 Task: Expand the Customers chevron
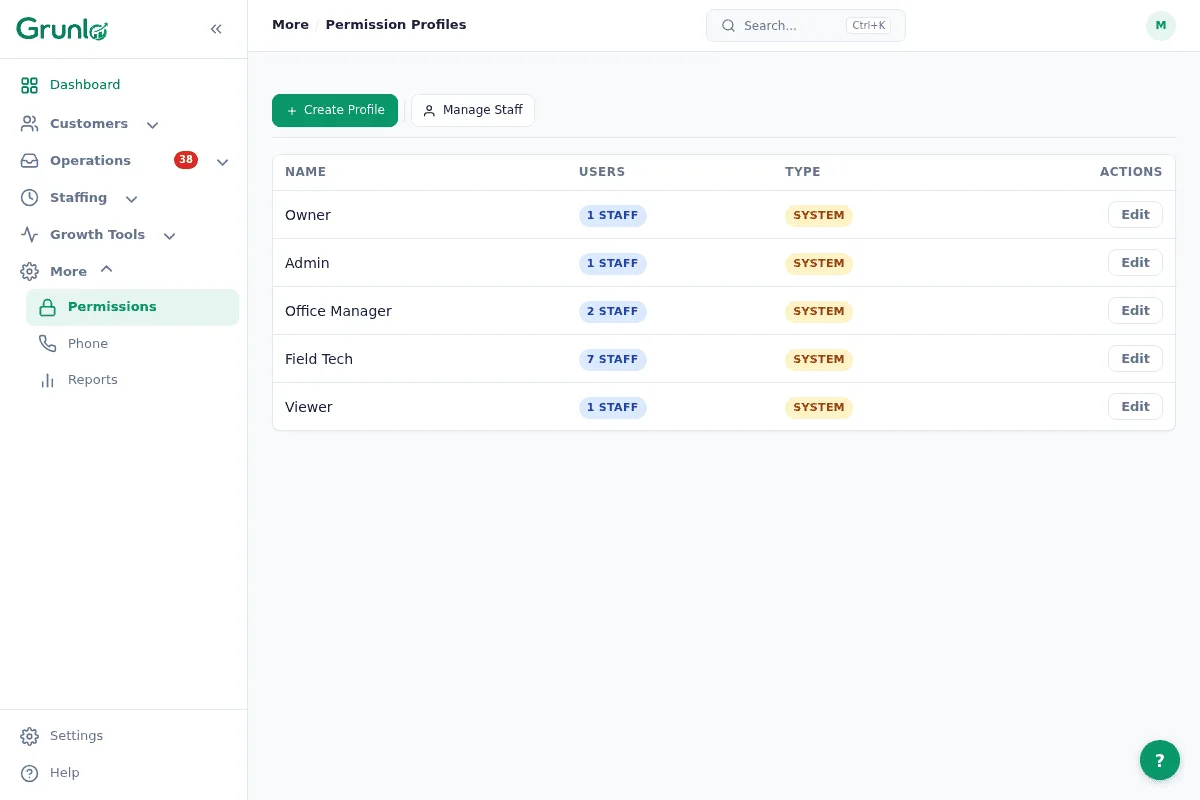coord(152,125)
